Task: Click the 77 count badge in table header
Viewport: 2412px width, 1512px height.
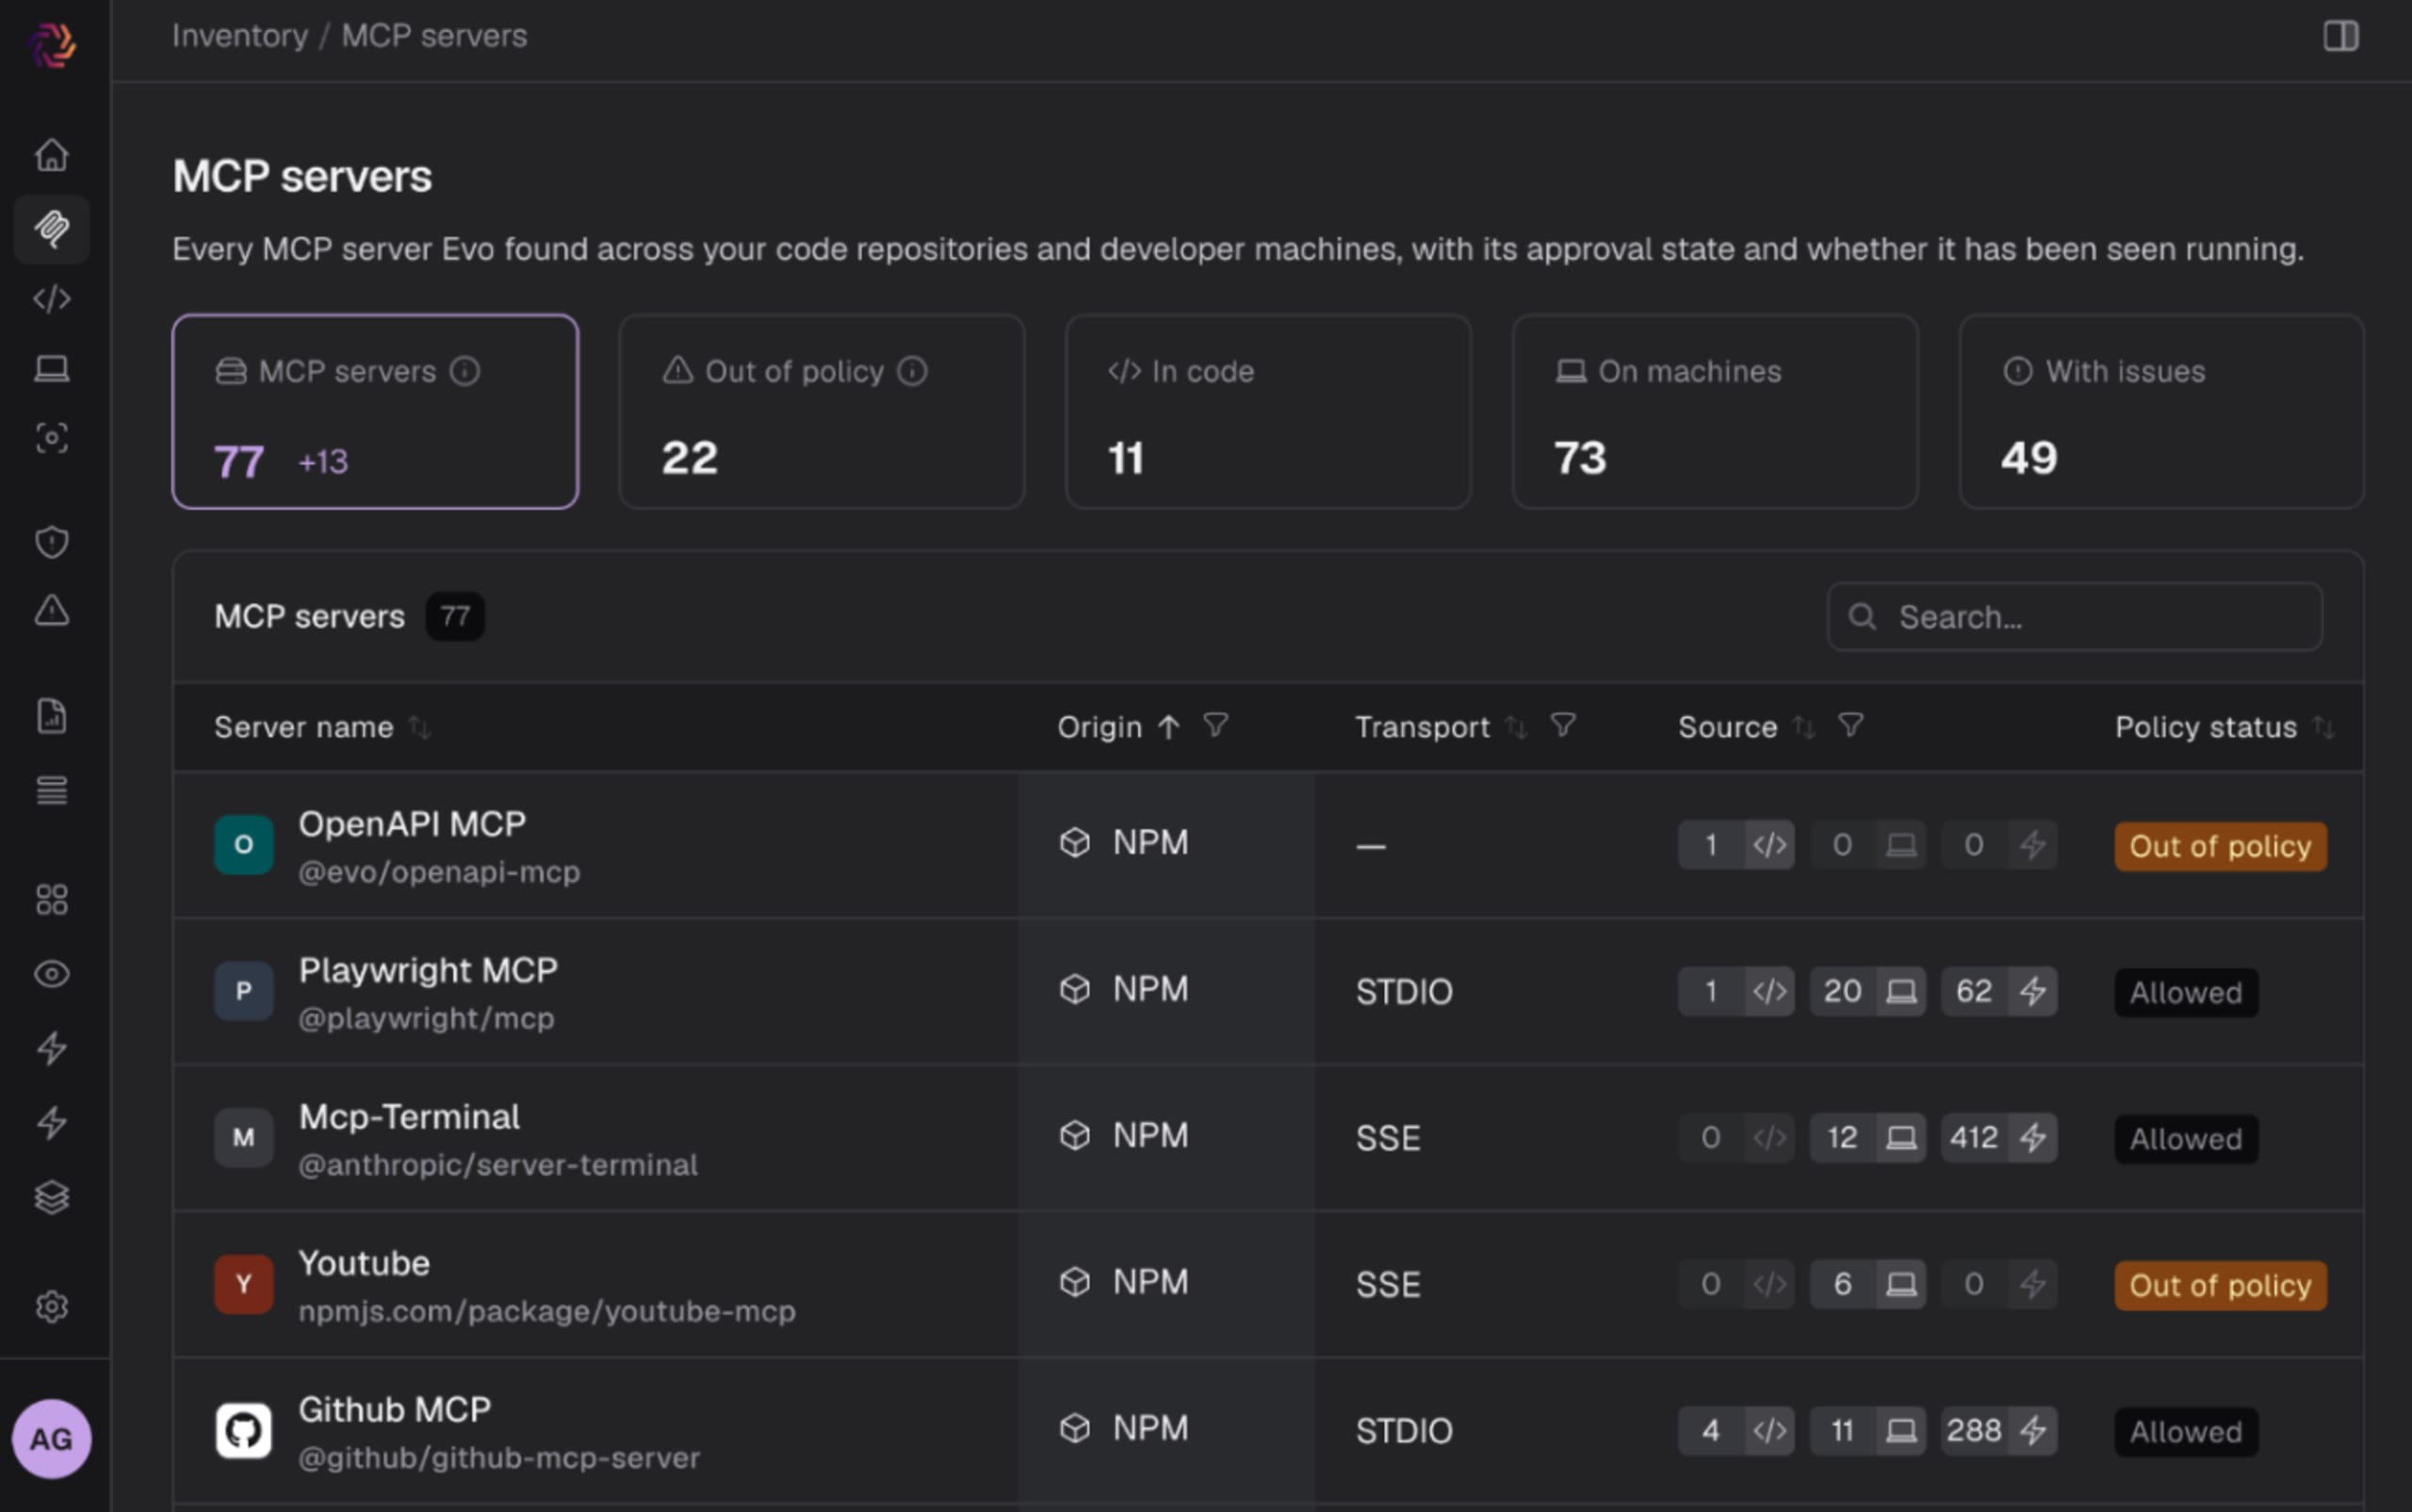Action: (x=455, y=616)
